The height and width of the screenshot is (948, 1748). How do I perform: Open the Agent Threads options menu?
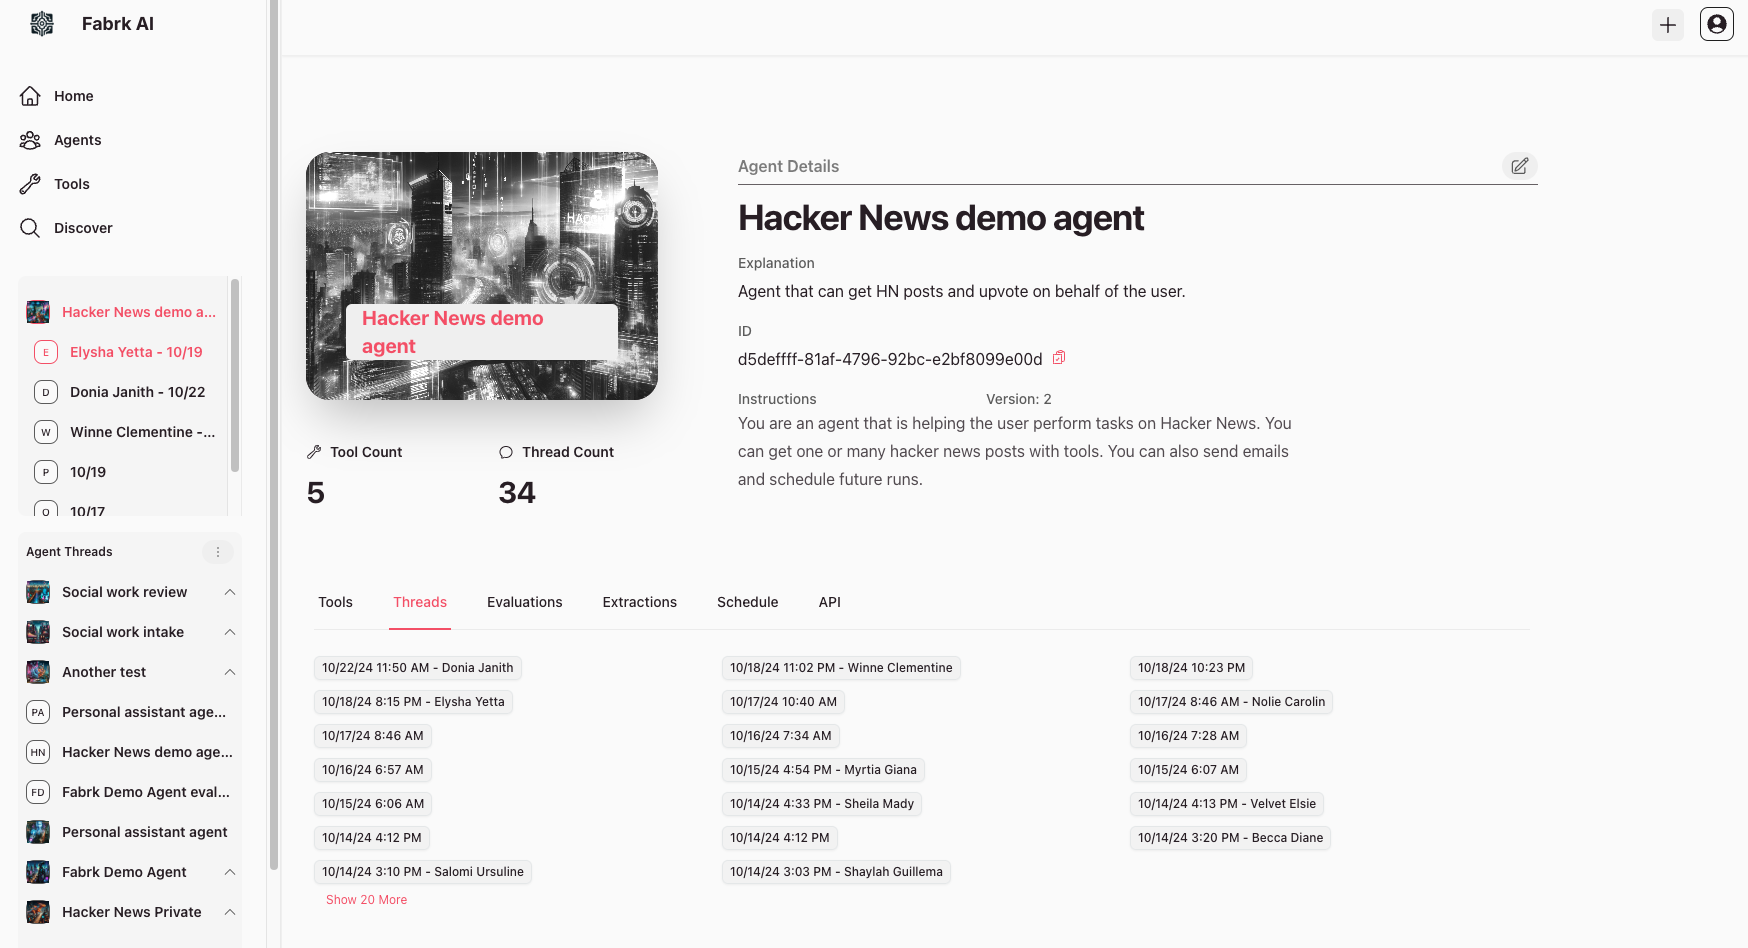click(x=218, y=552)
